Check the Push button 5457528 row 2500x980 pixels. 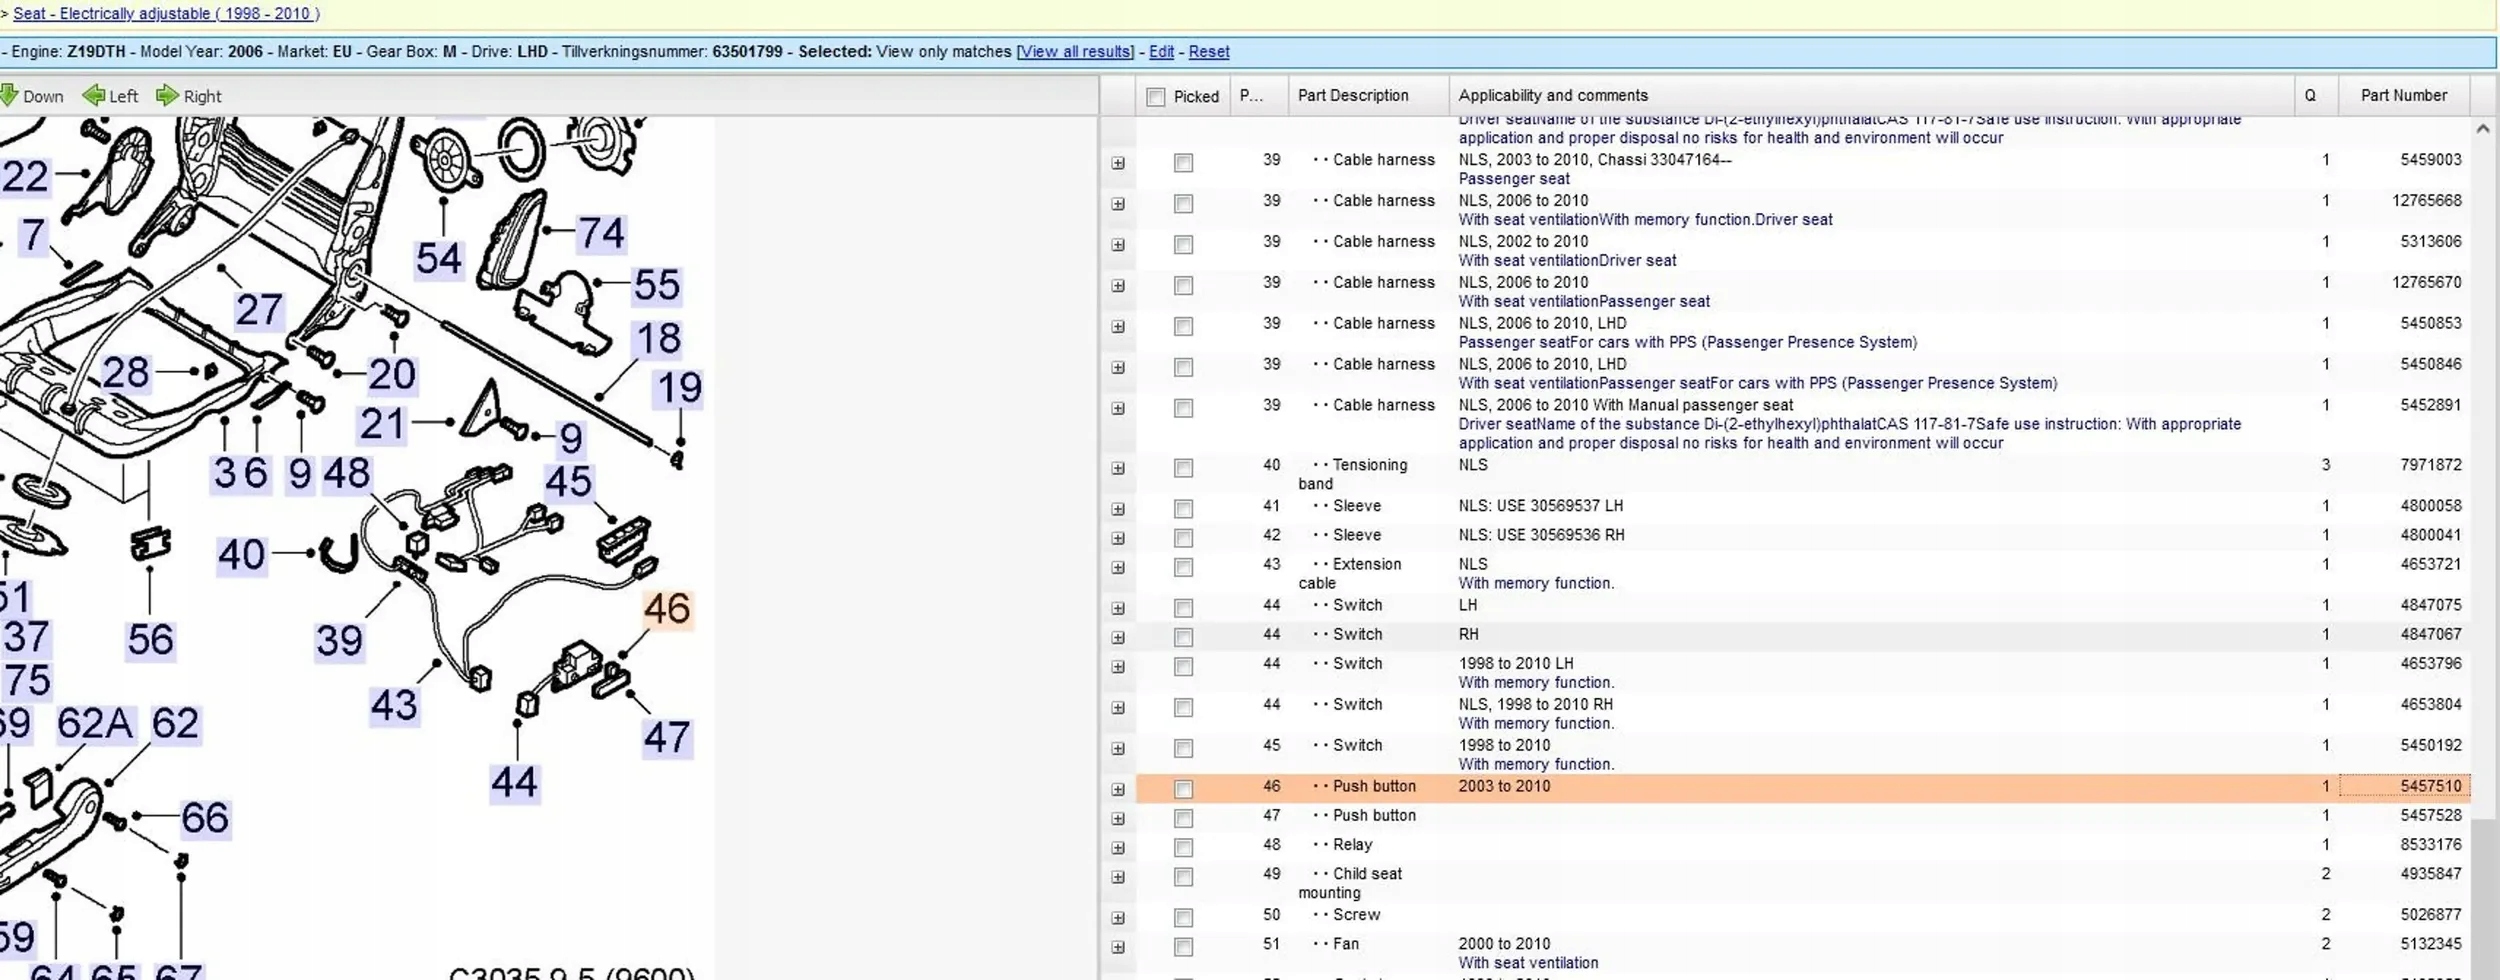coord(1183,818)
